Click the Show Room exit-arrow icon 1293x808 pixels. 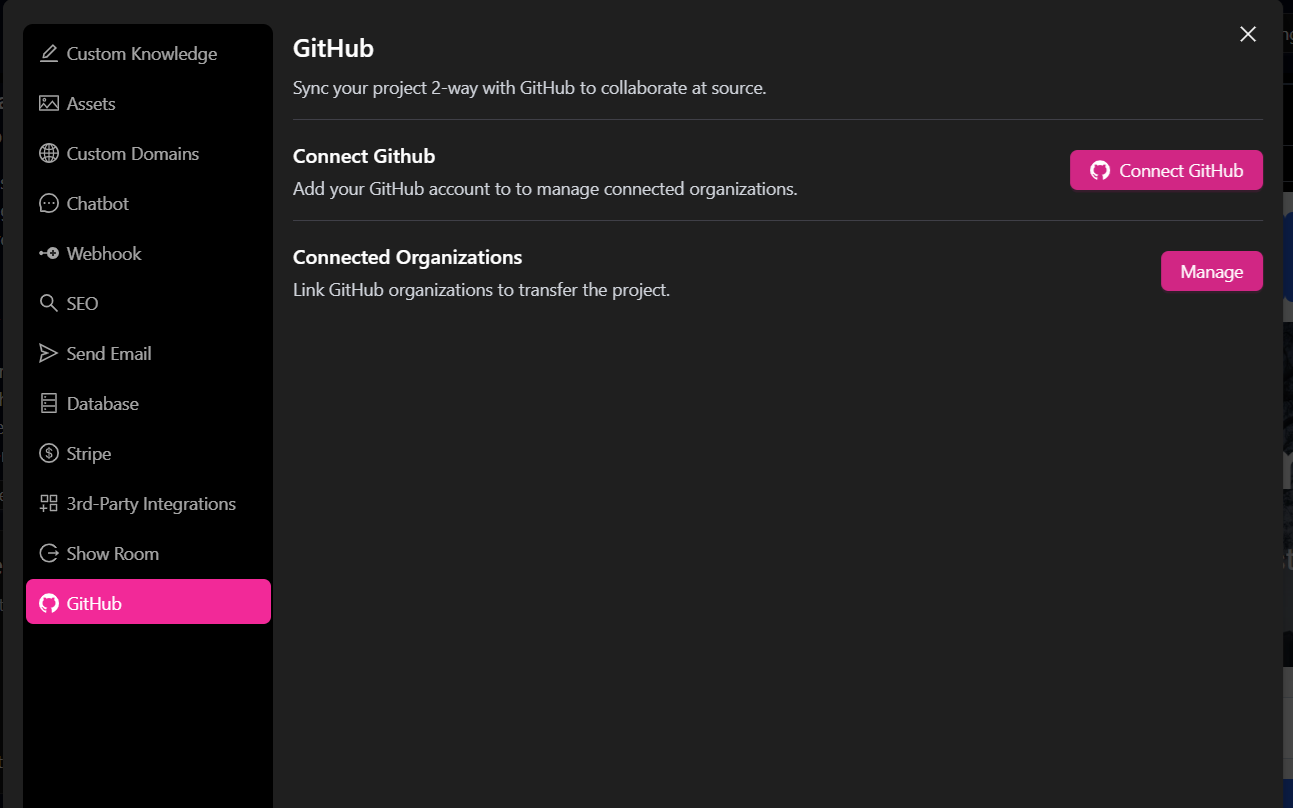pos(48,554)
